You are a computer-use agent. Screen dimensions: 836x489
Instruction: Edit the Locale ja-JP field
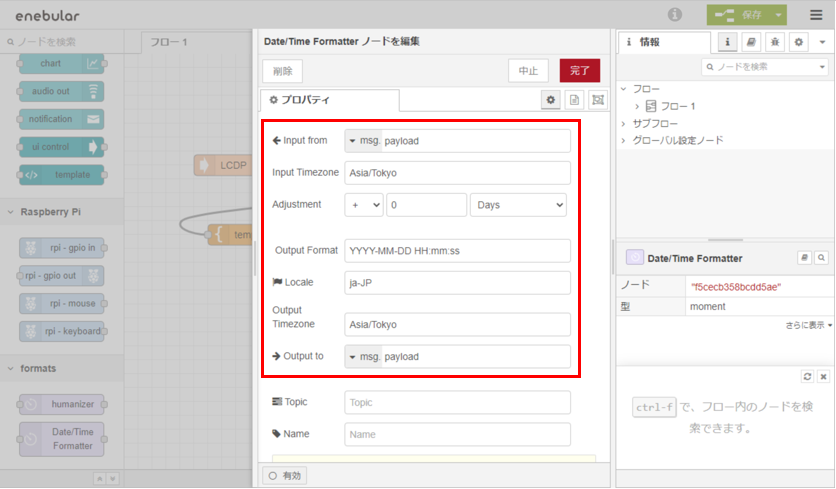pyautogui.click(x=457, y=283)
